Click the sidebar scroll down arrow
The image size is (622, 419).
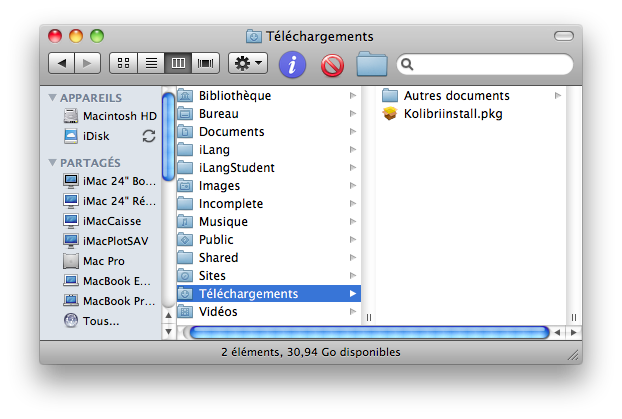169,331
